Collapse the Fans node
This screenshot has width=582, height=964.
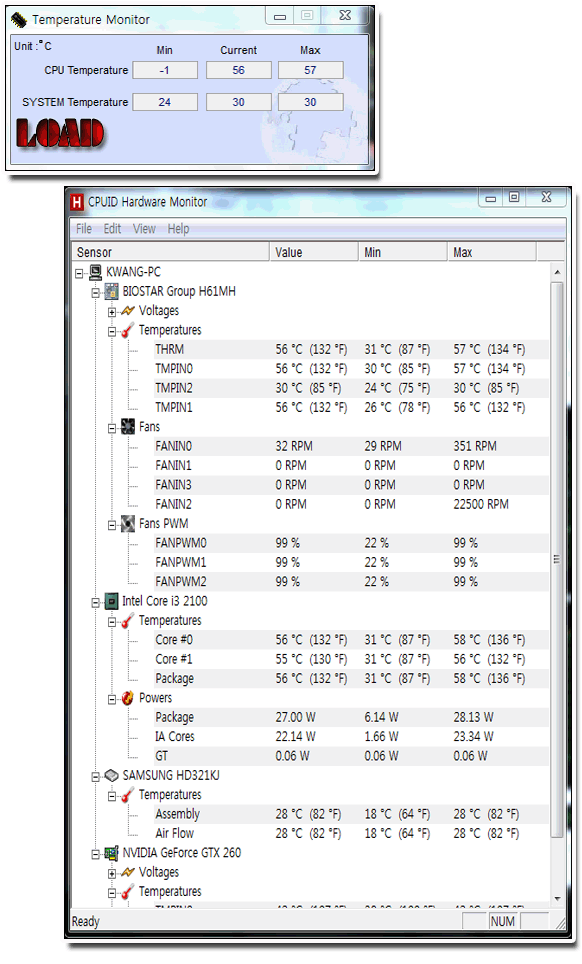112,429
